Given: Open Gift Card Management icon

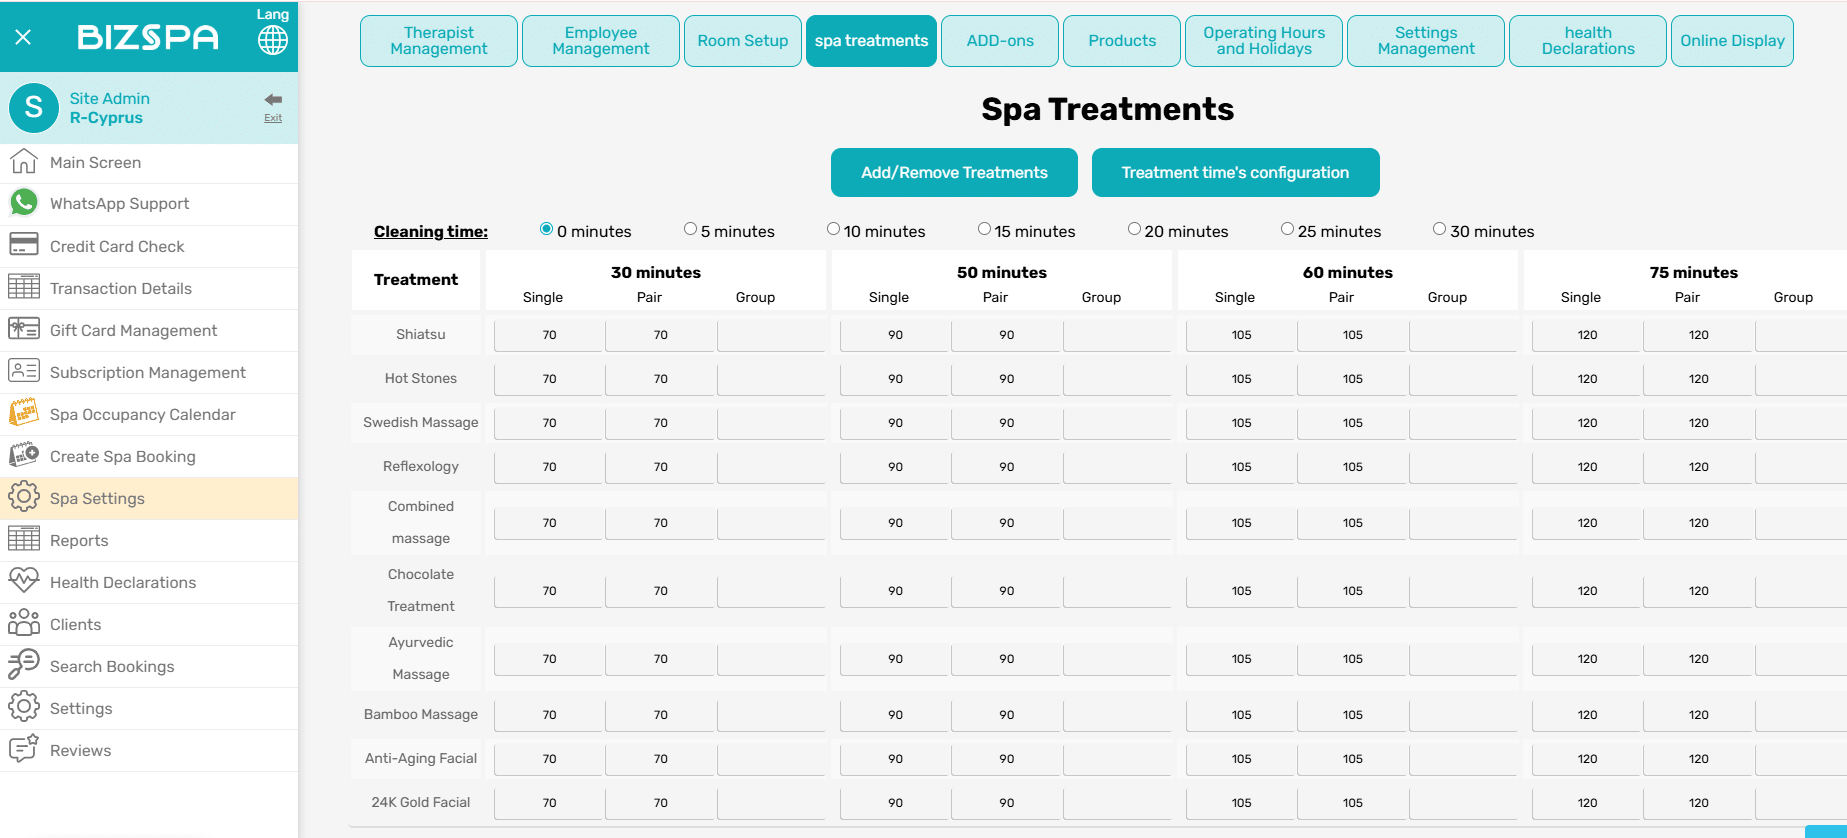Looking at the screenshot, I should [24, 329].
